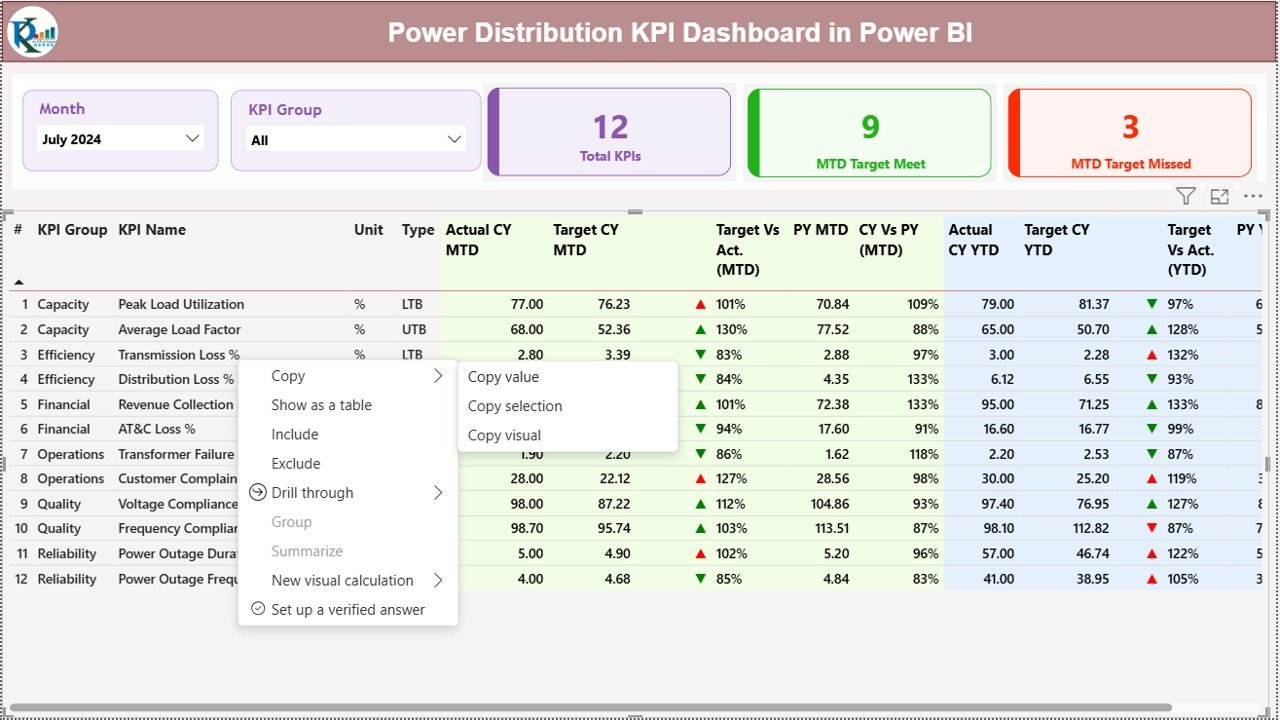This screenshot has height=720, width=1280.
Task: Expand the Drill through submenu chevron
Action: click(438, 492)
